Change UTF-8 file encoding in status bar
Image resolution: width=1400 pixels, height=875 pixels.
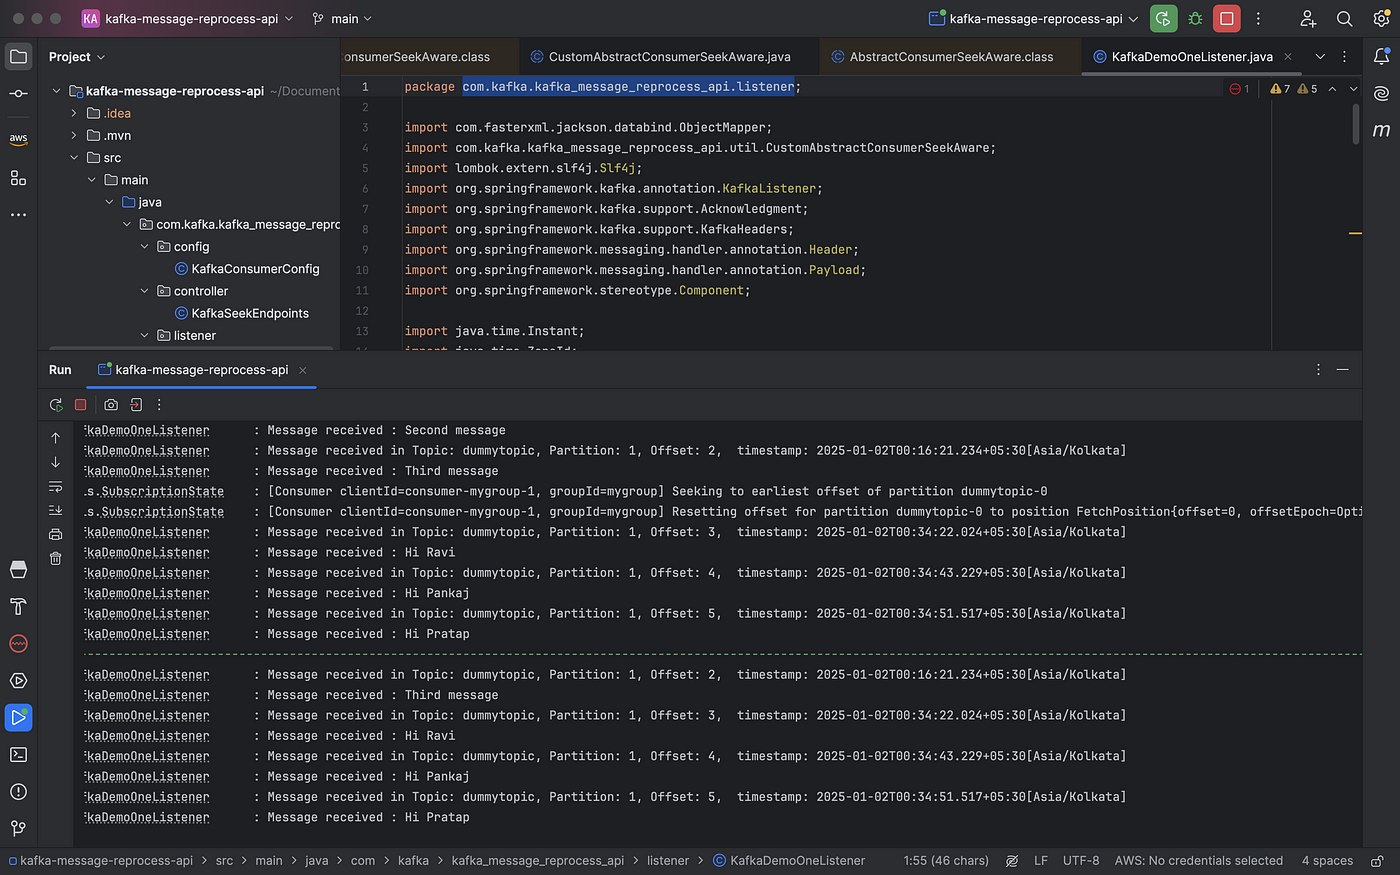pos(1081,860)
